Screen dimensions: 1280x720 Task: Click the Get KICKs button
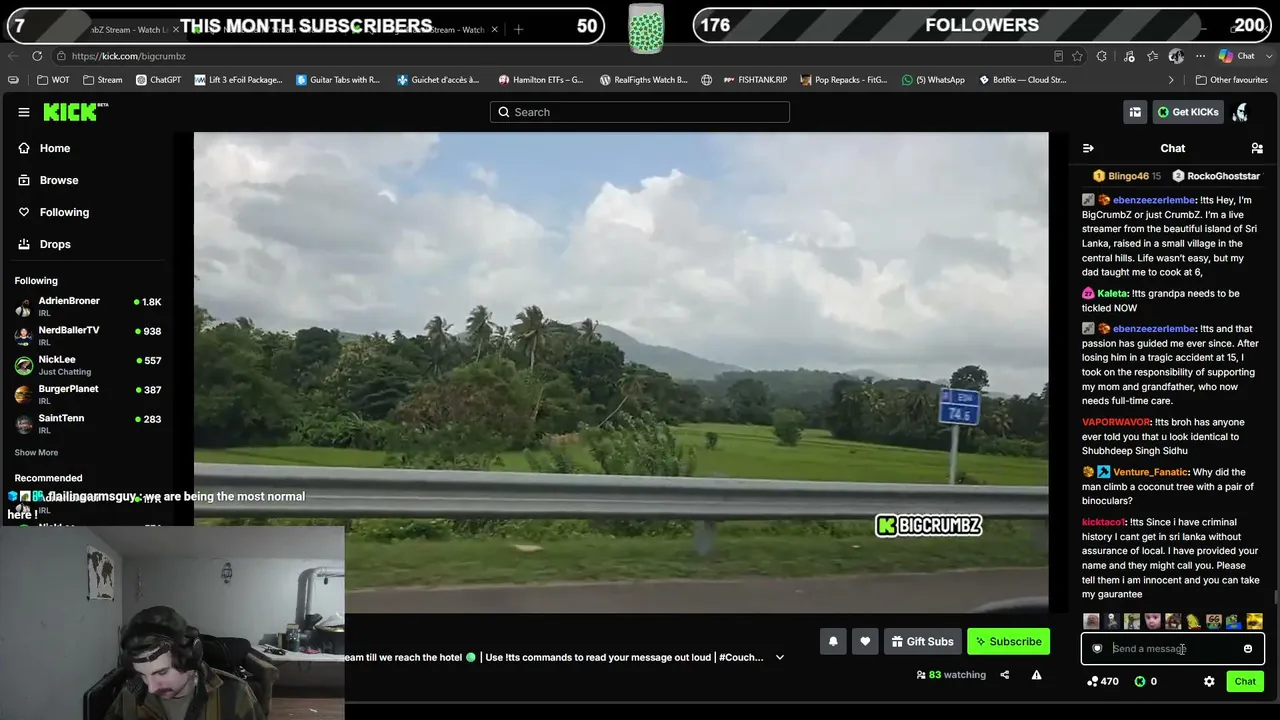[x=1188, y=112]
